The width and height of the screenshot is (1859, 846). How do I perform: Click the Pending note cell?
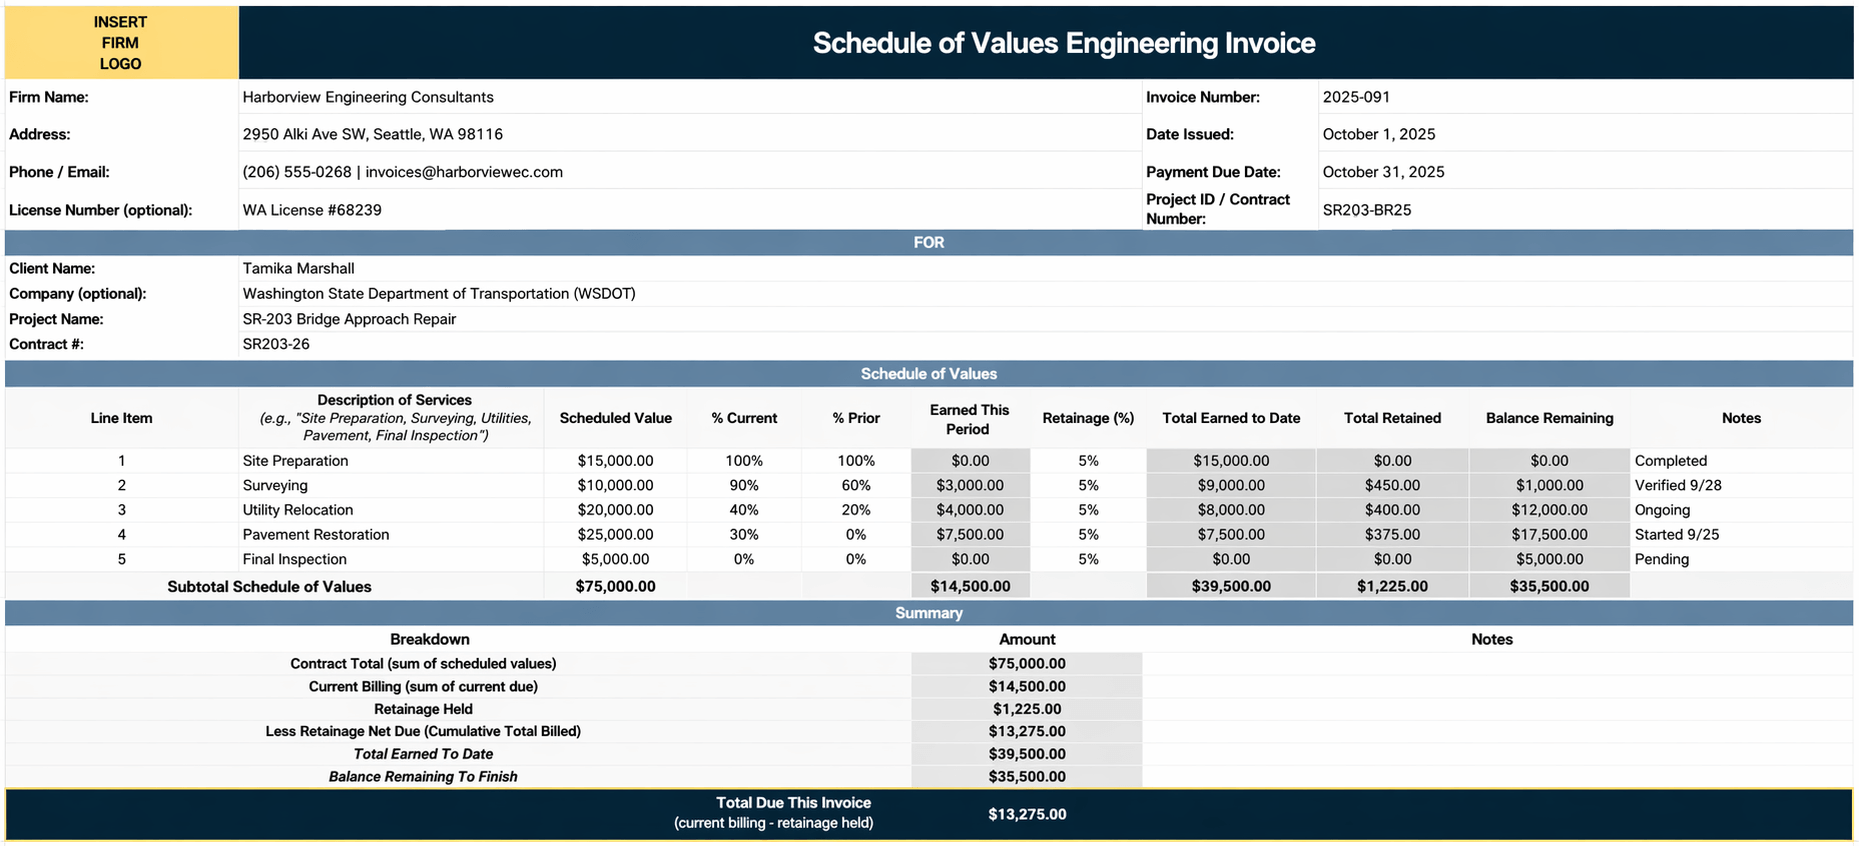(x=1741, y=559)
